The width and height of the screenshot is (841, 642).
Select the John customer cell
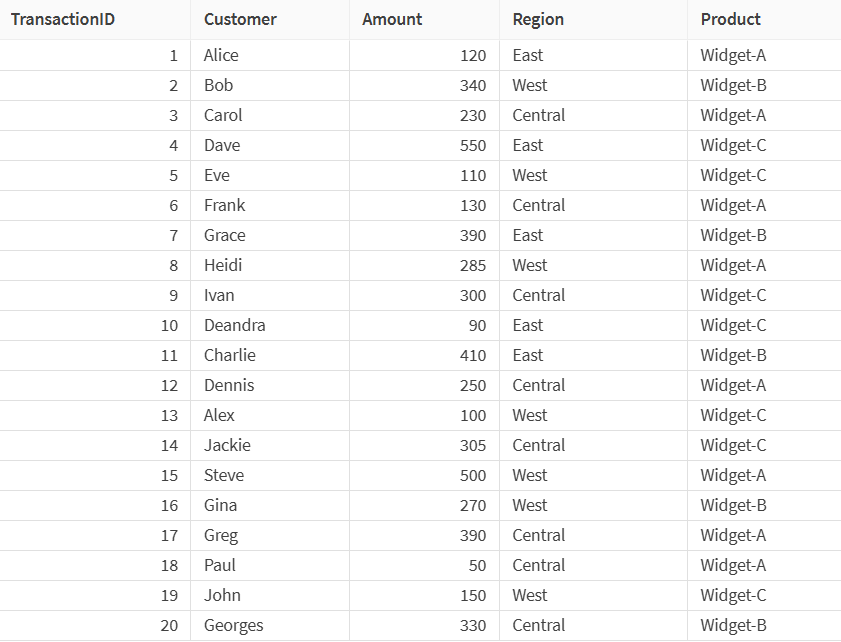(x=222, y=595)
